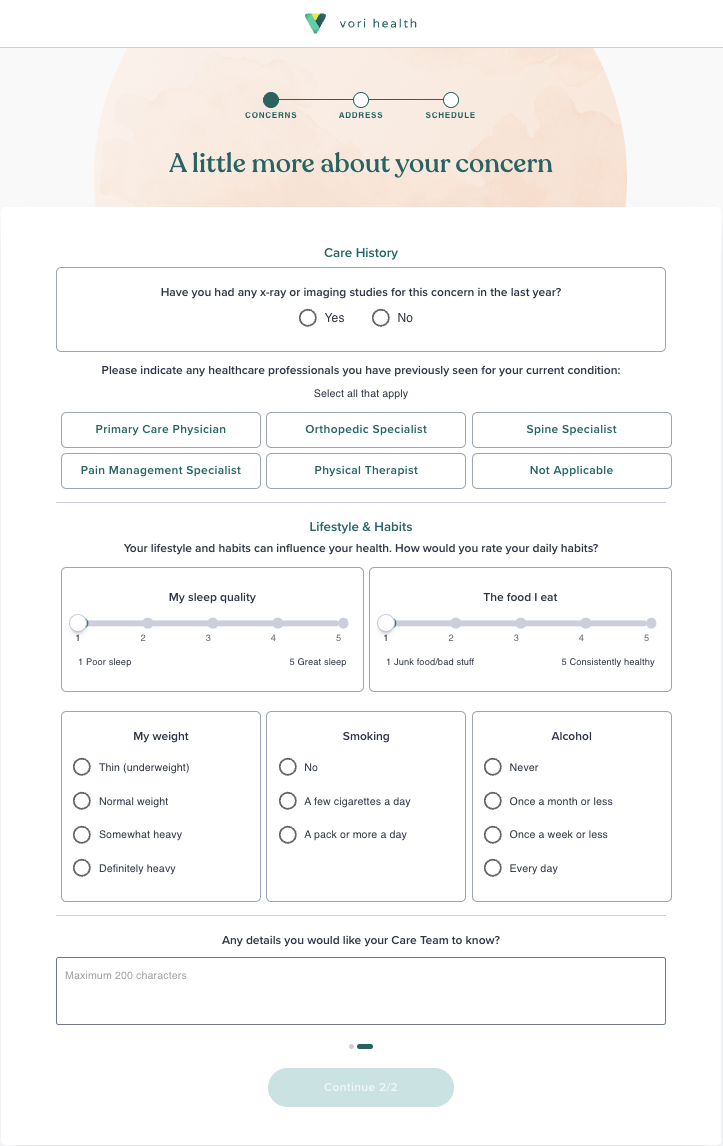The height and width of the screenshot is (1146, 723).
Task: Toggle the Not Applicable button
Action: coord(572,471)
